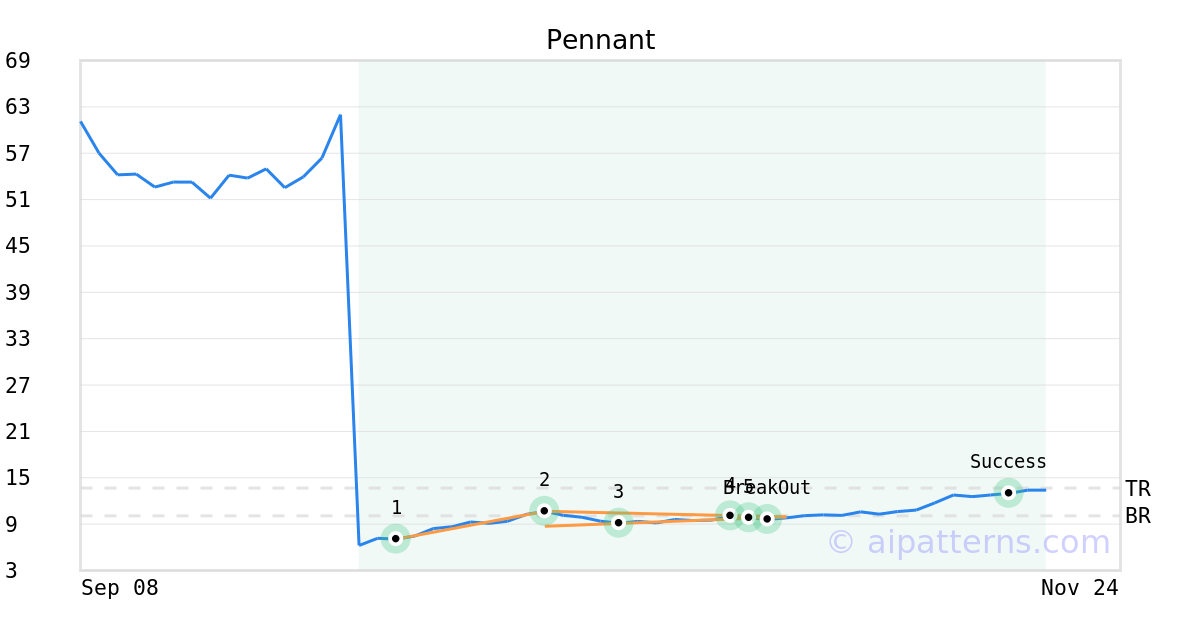1200x630 pixels.
Task: Click the 69 y-axis label
Action: [x=18, y=61]
